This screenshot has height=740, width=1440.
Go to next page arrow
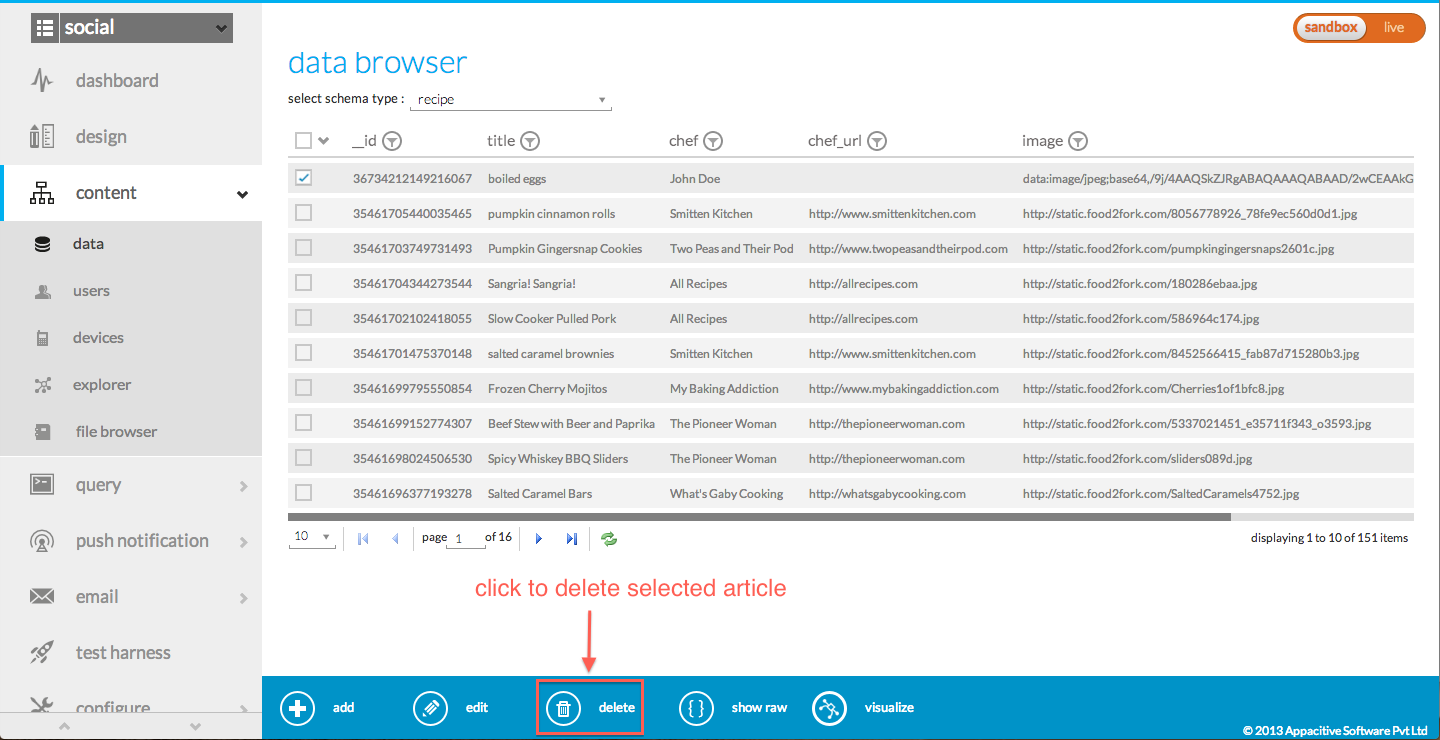pyautogui.click(x=539, y=539)
